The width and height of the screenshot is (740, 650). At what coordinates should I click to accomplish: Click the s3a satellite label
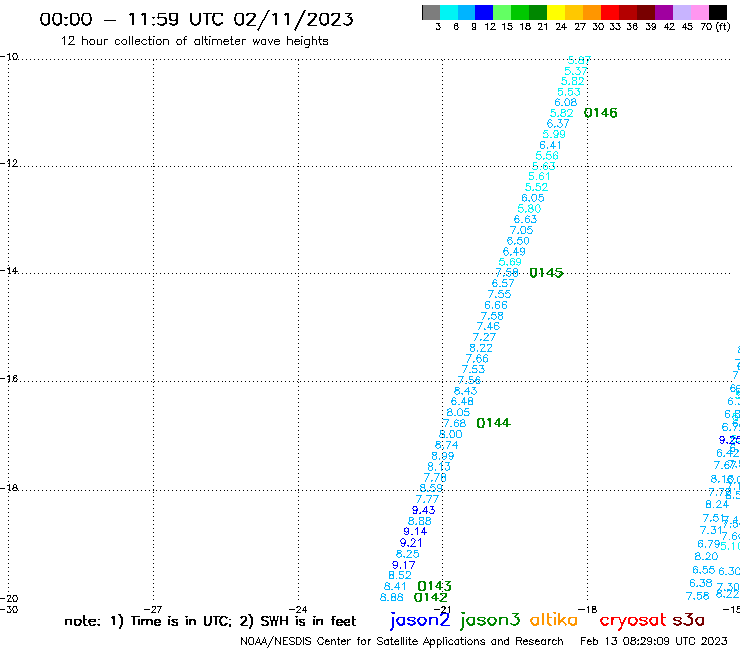coord(689,620)
